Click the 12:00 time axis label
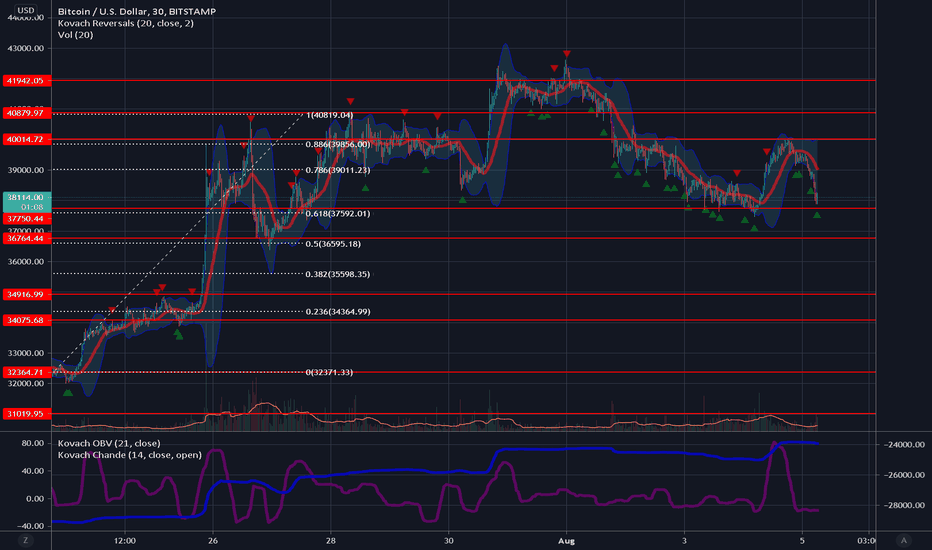The width and height of the screenshot is (932, 550). (x=125, y=540)
